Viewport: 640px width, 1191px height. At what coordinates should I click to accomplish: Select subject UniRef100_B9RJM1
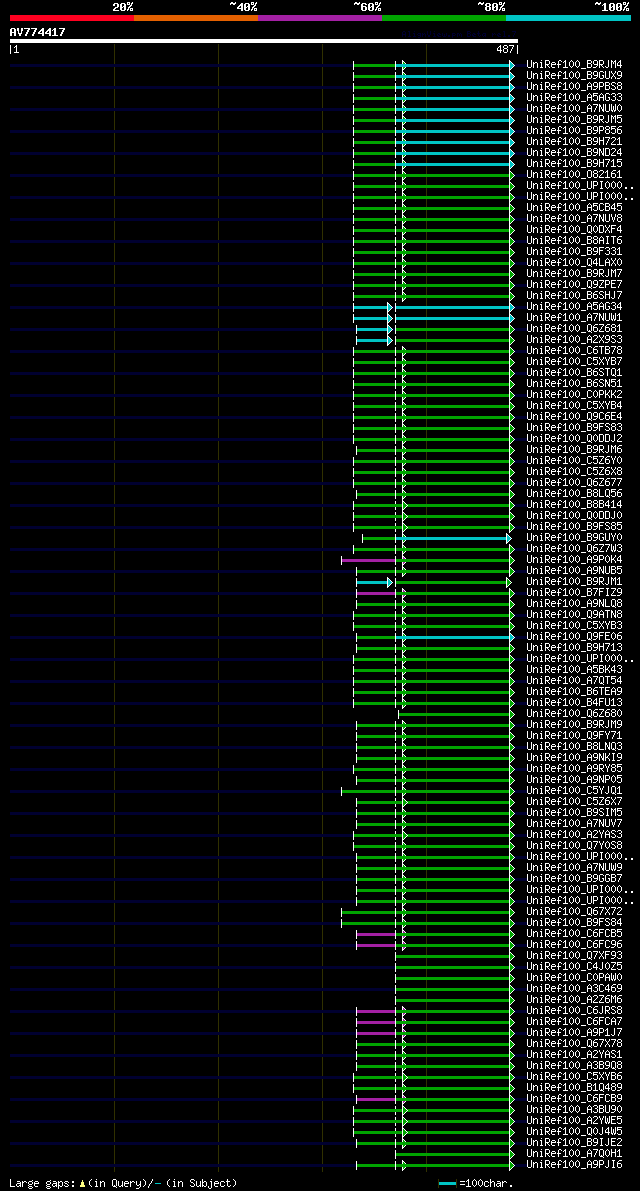click(574, 582)
